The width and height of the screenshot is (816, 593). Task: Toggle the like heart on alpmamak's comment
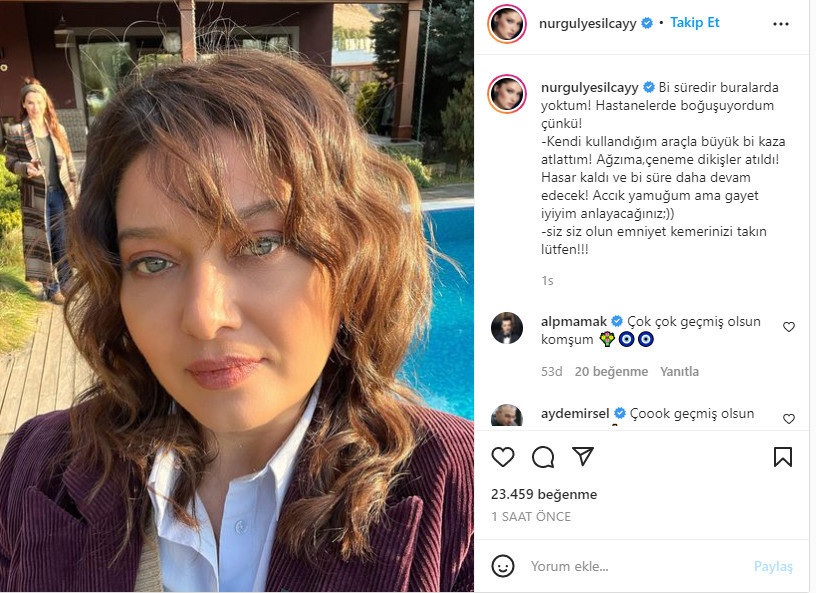(789, 325)
